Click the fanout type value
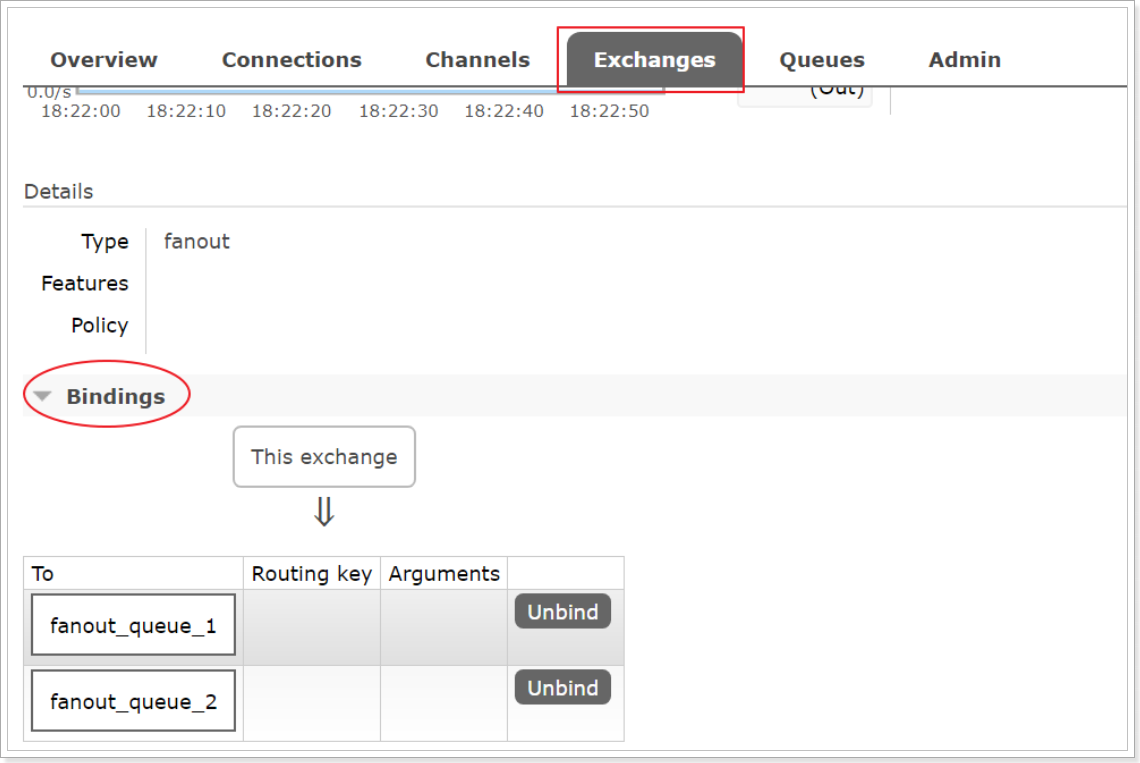This screenshot has height=763, width=1140. click(197, 241)
